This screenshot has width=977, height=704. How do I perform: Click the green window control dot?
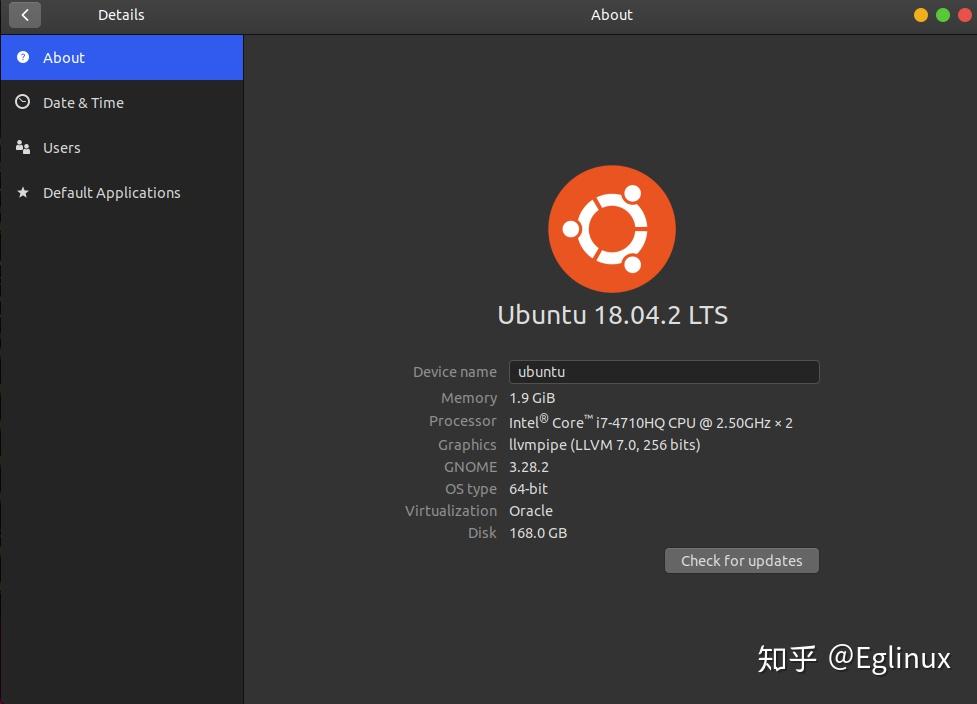[x=942, y=15]
